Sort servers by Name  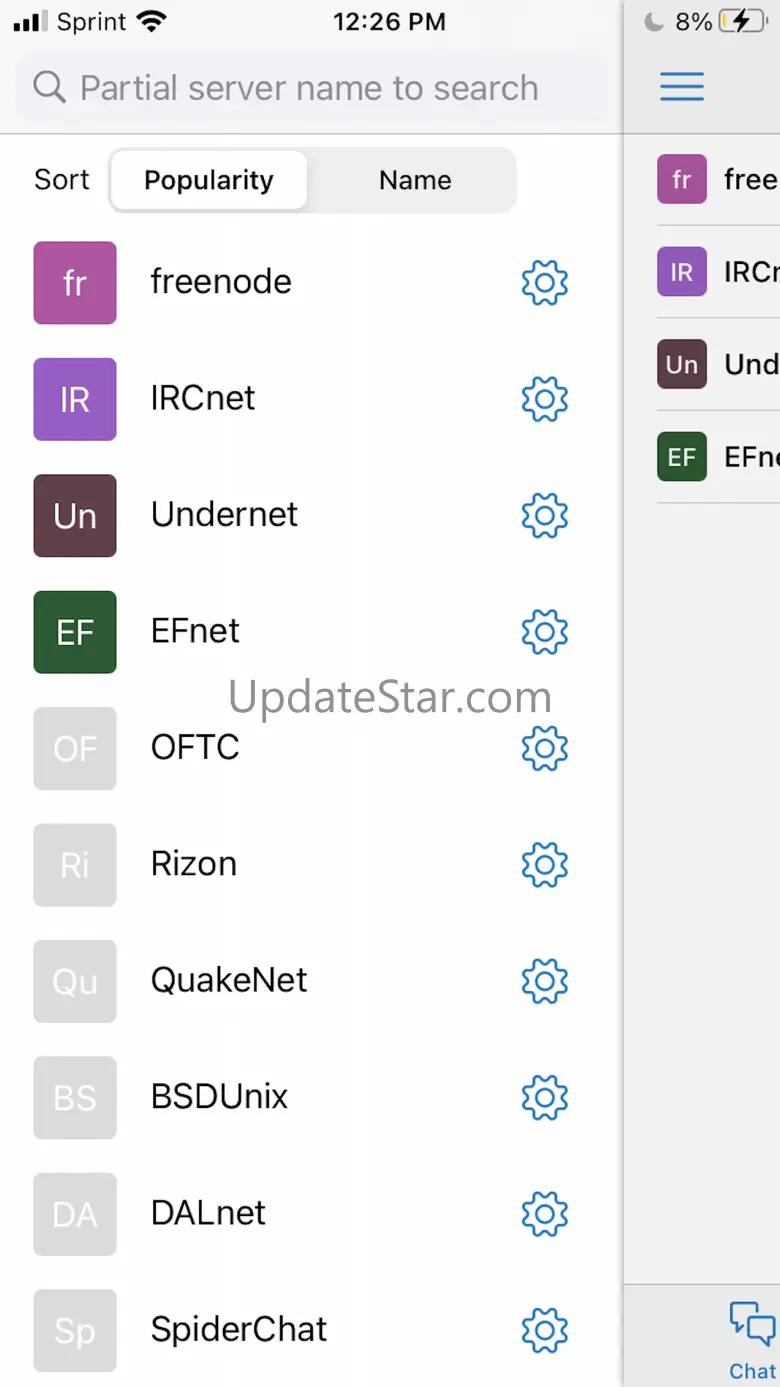(x=415, y=180)
